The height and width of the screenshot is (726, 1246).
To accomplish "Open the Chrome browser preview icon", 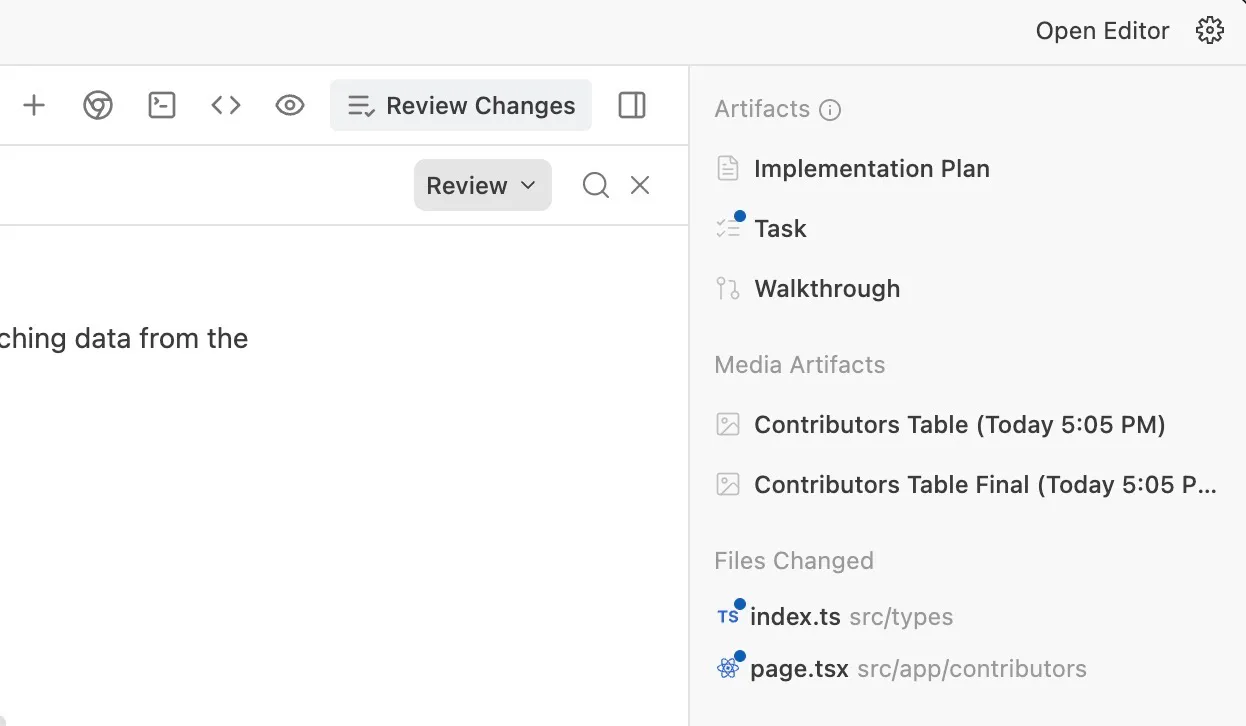I will point(97,104).
